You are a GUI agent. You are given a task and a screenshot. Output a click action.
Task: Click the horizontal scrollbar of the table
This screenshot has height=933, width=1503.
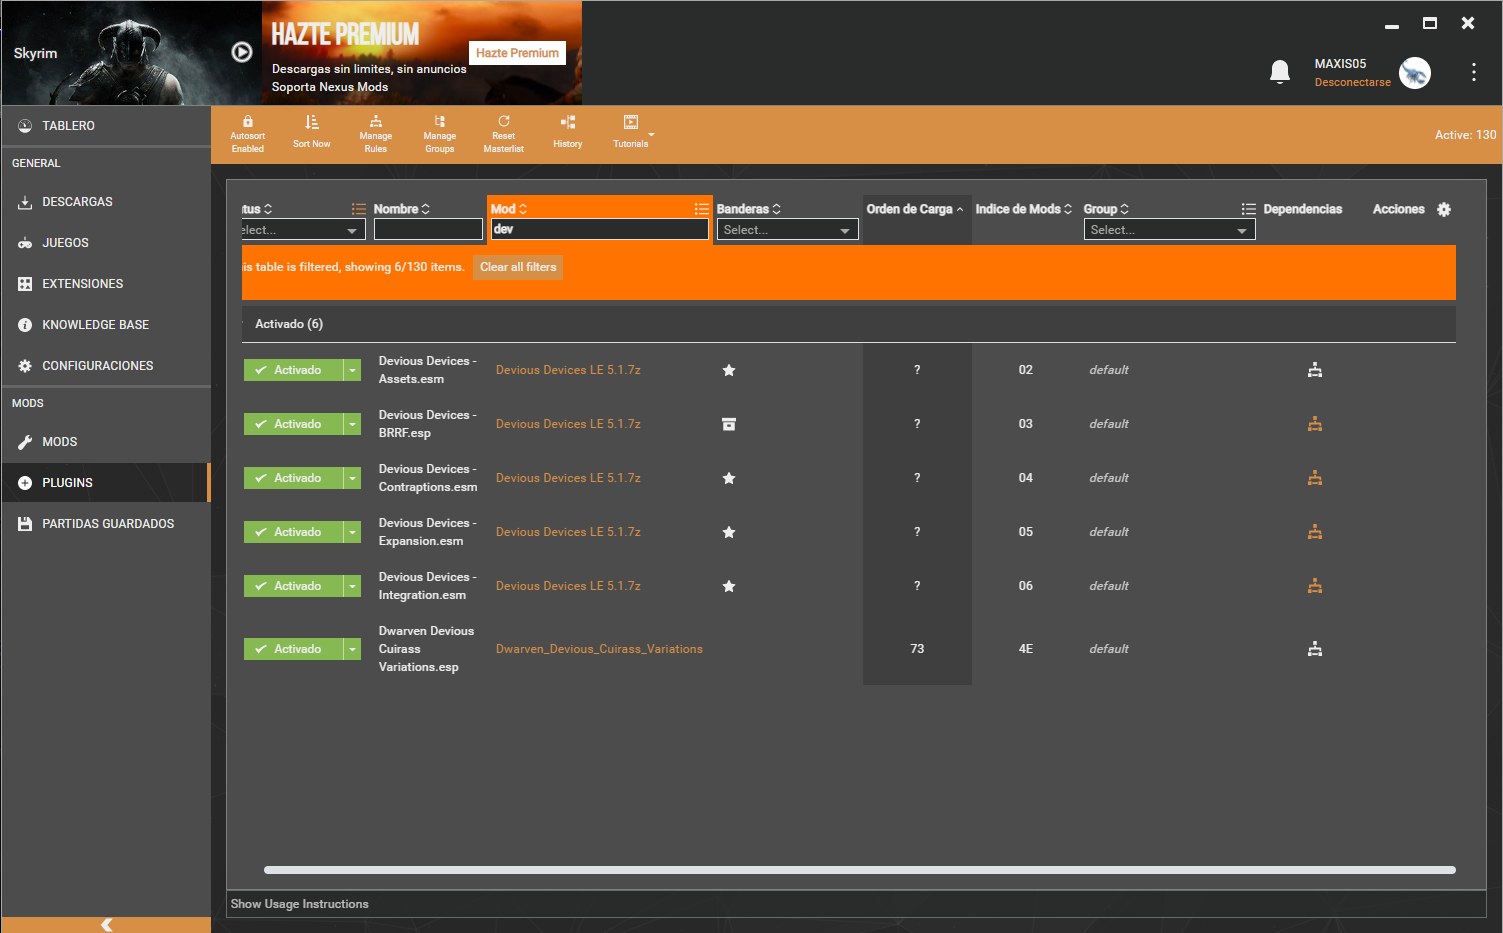click(x=860, y=870)
